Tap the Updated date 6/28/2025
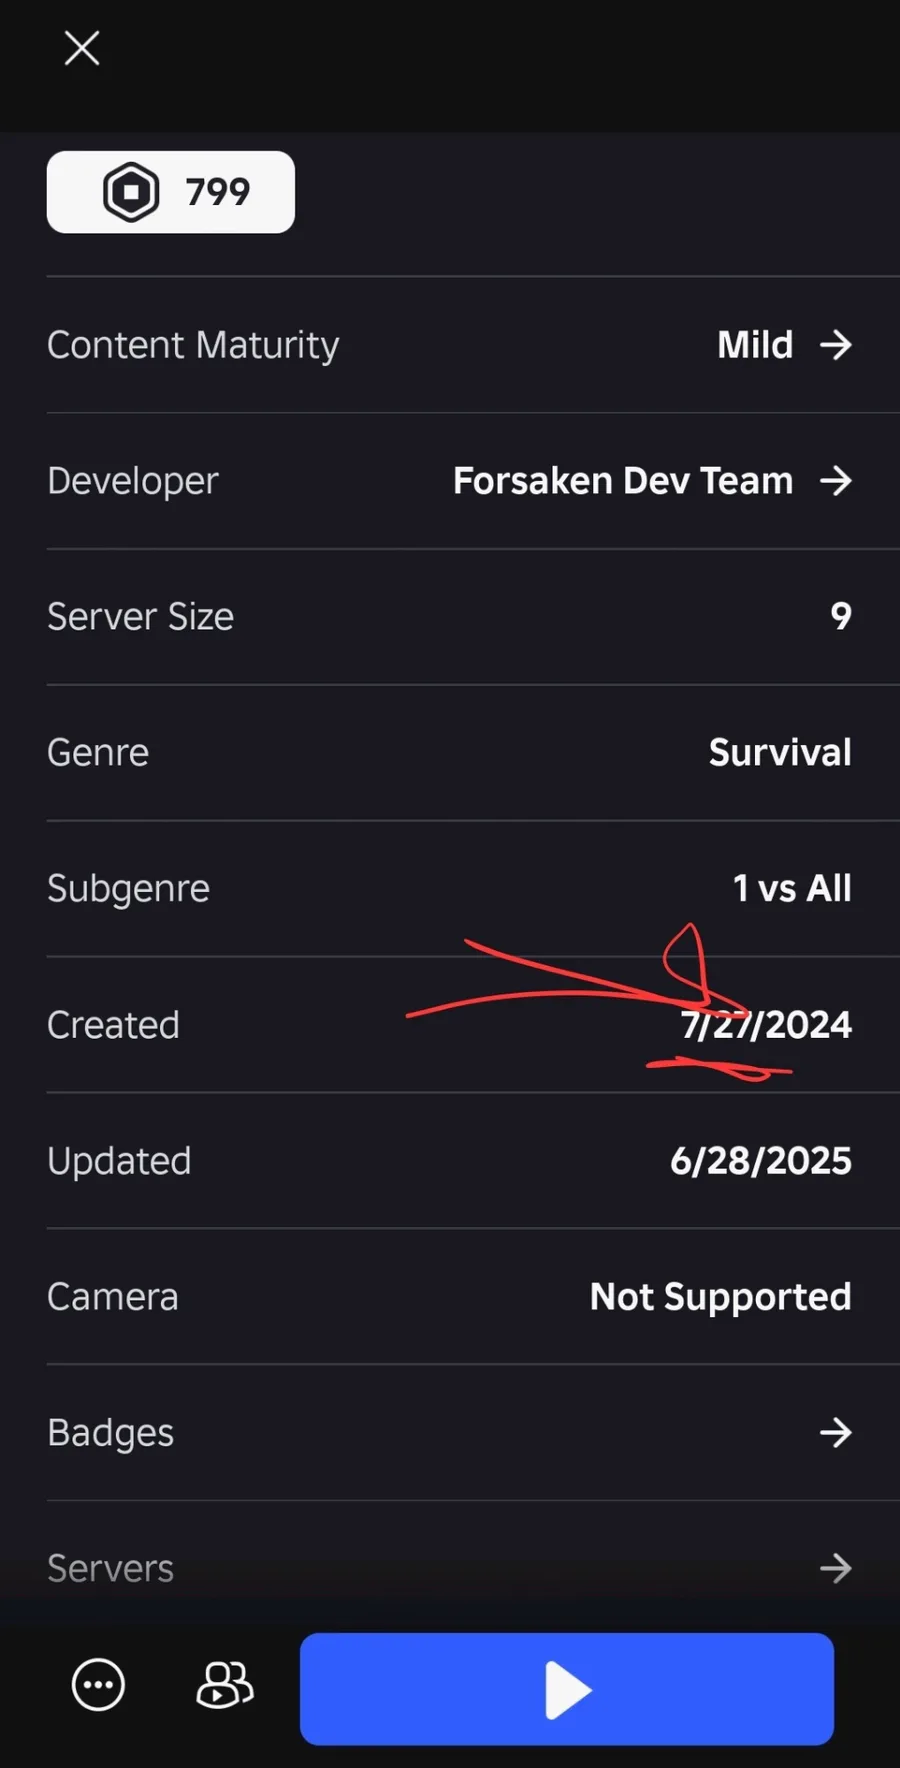 point(761,1161)
